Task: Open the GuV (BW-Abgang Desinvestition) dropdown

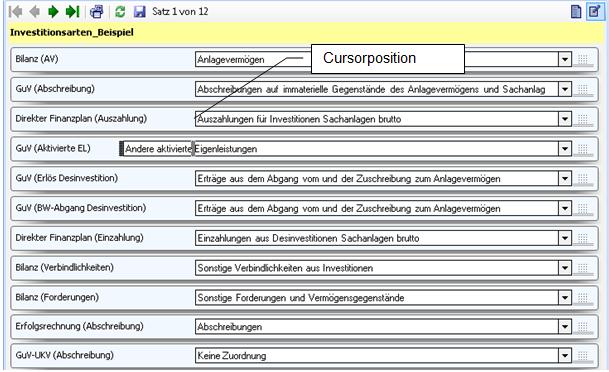Action: [565, 209]
